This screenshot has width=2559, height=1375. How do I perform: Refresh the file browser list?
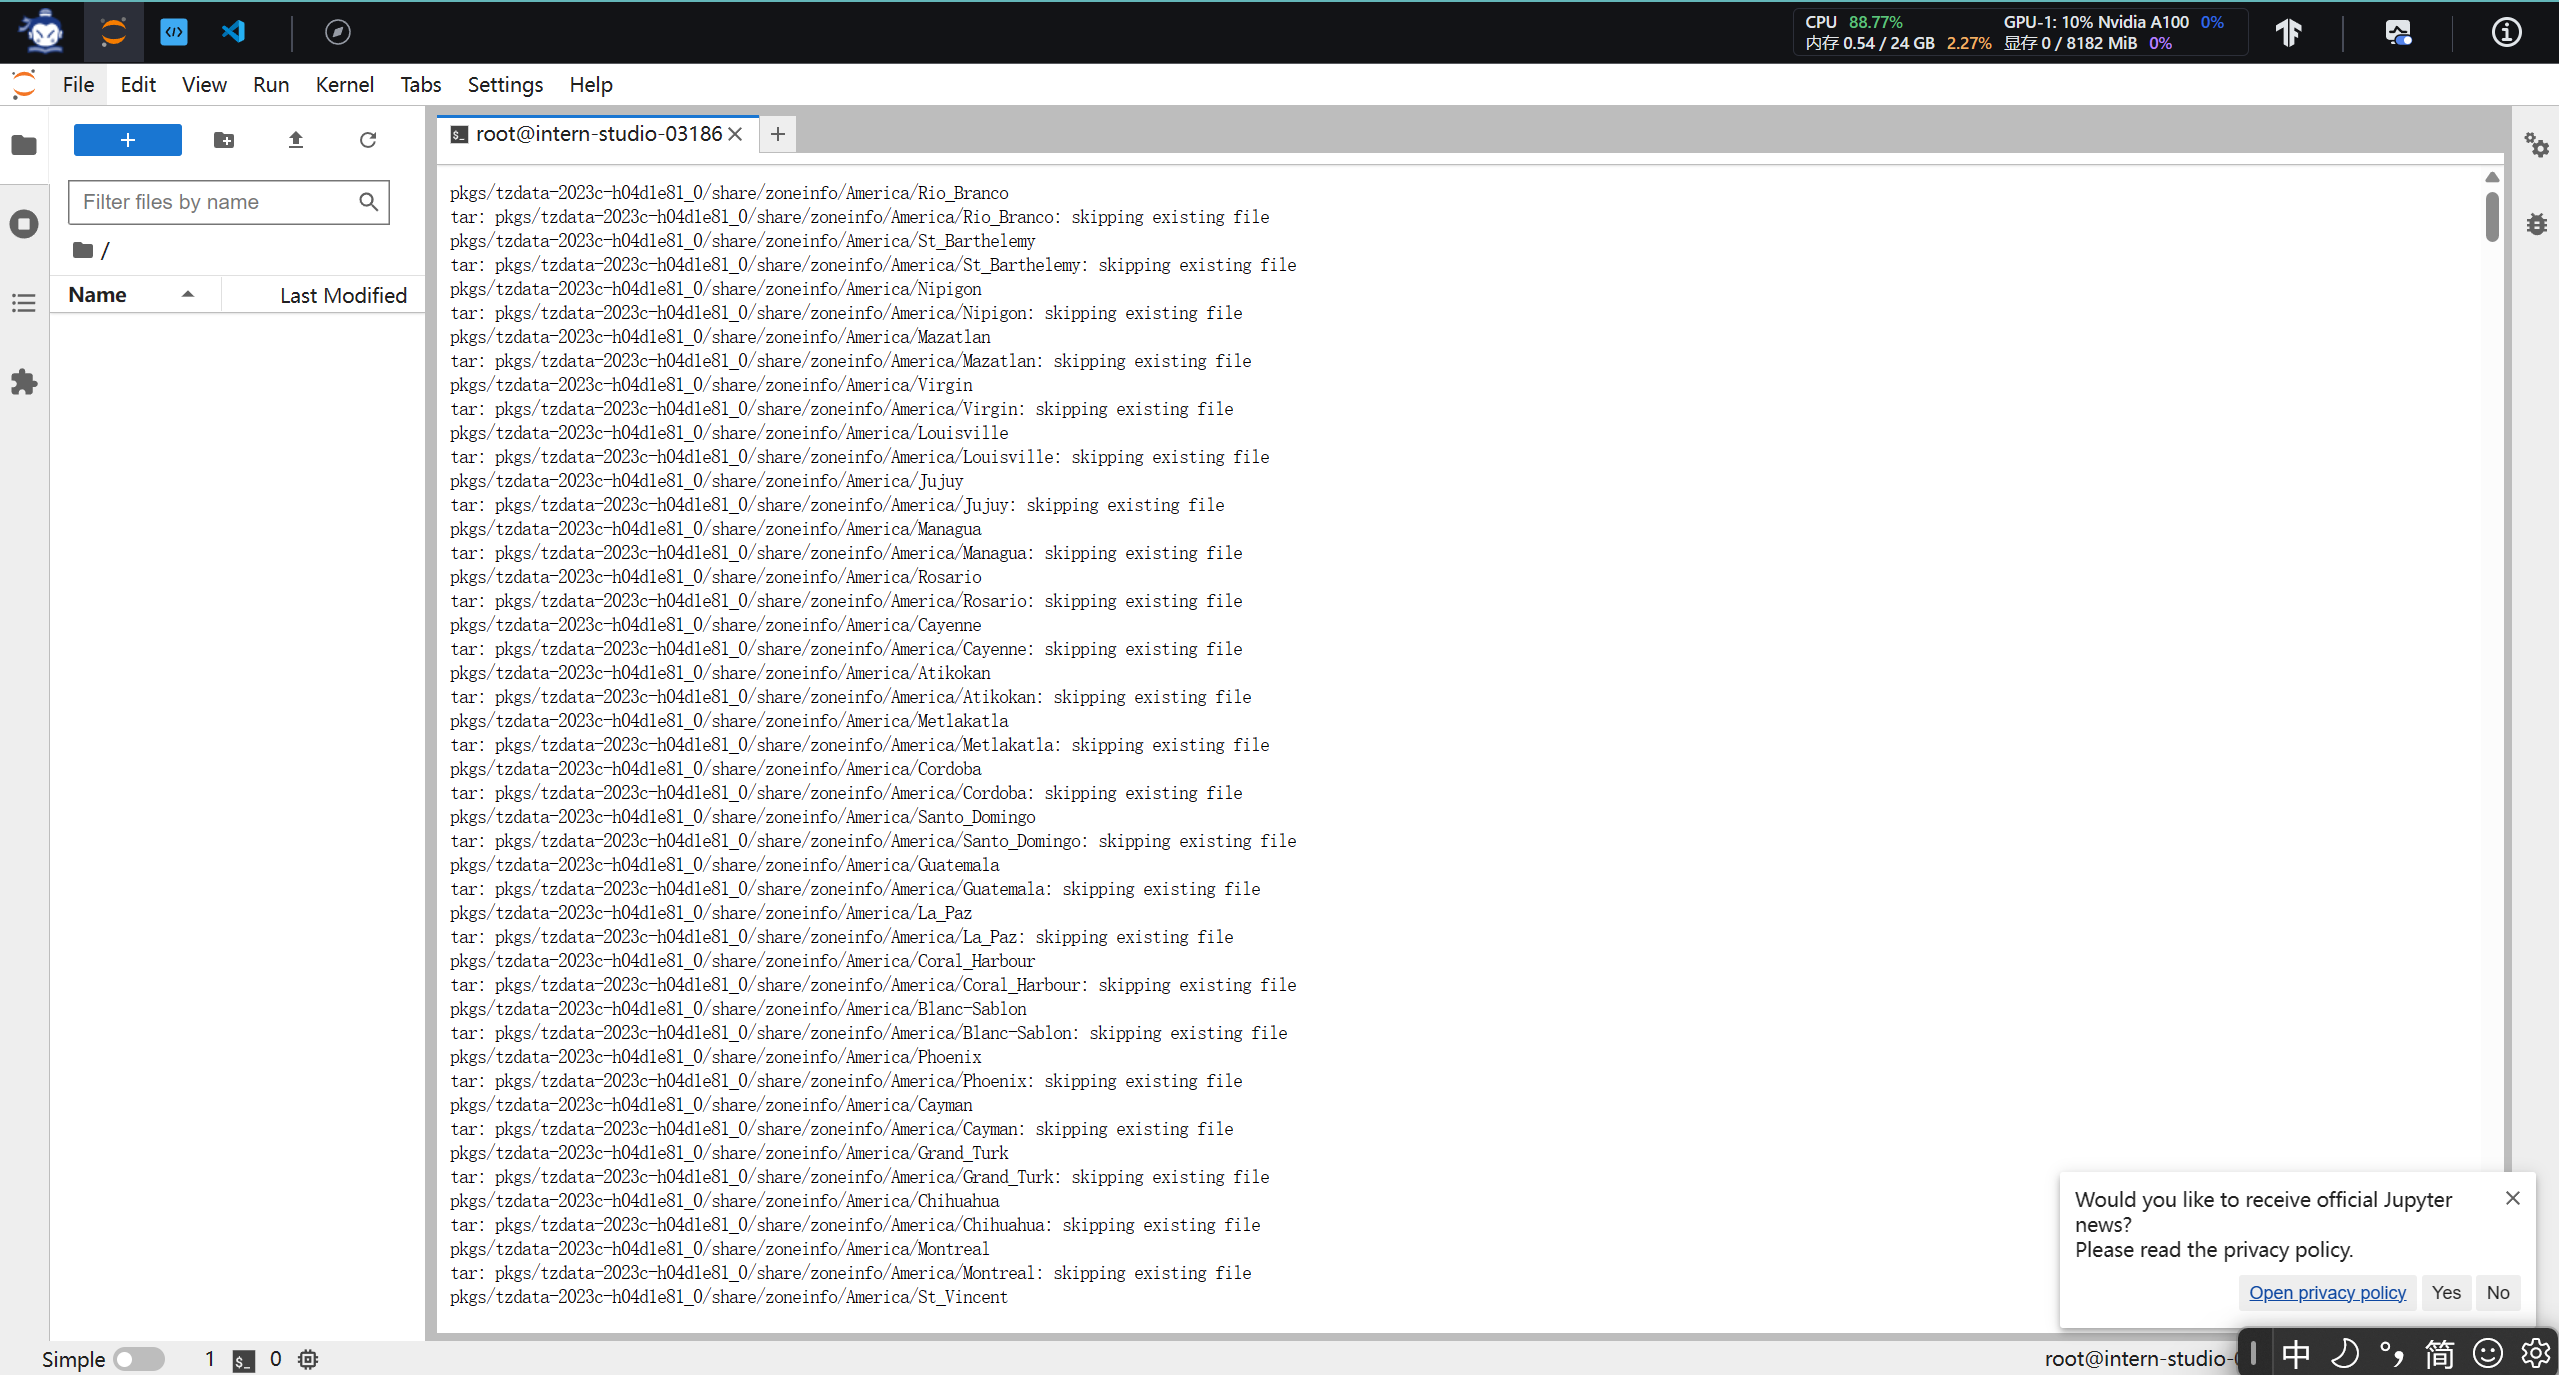click(x=368, y=140)
